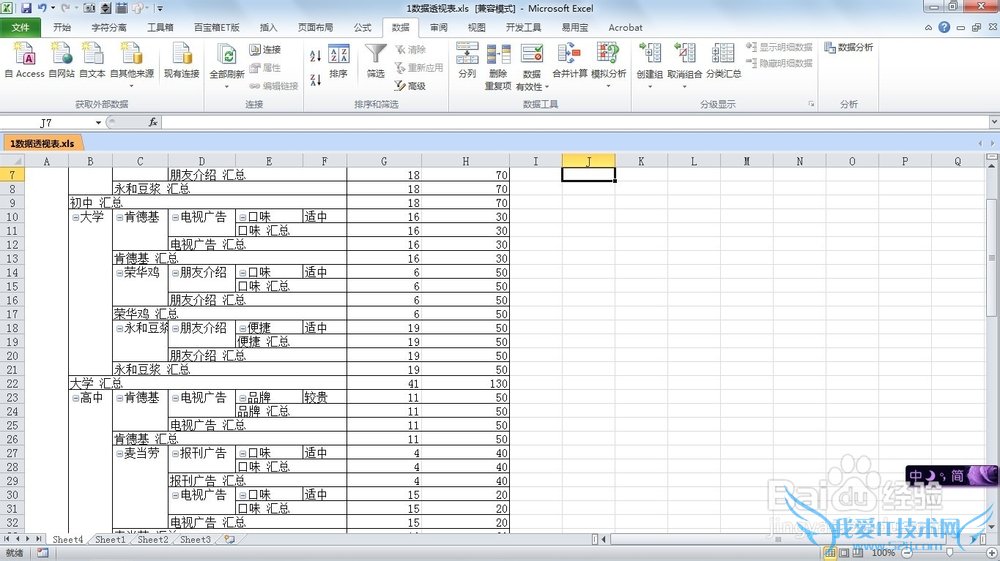1000x561 pixels.
Task: Collapse the 便捷 group
Action: coord(242,329)
